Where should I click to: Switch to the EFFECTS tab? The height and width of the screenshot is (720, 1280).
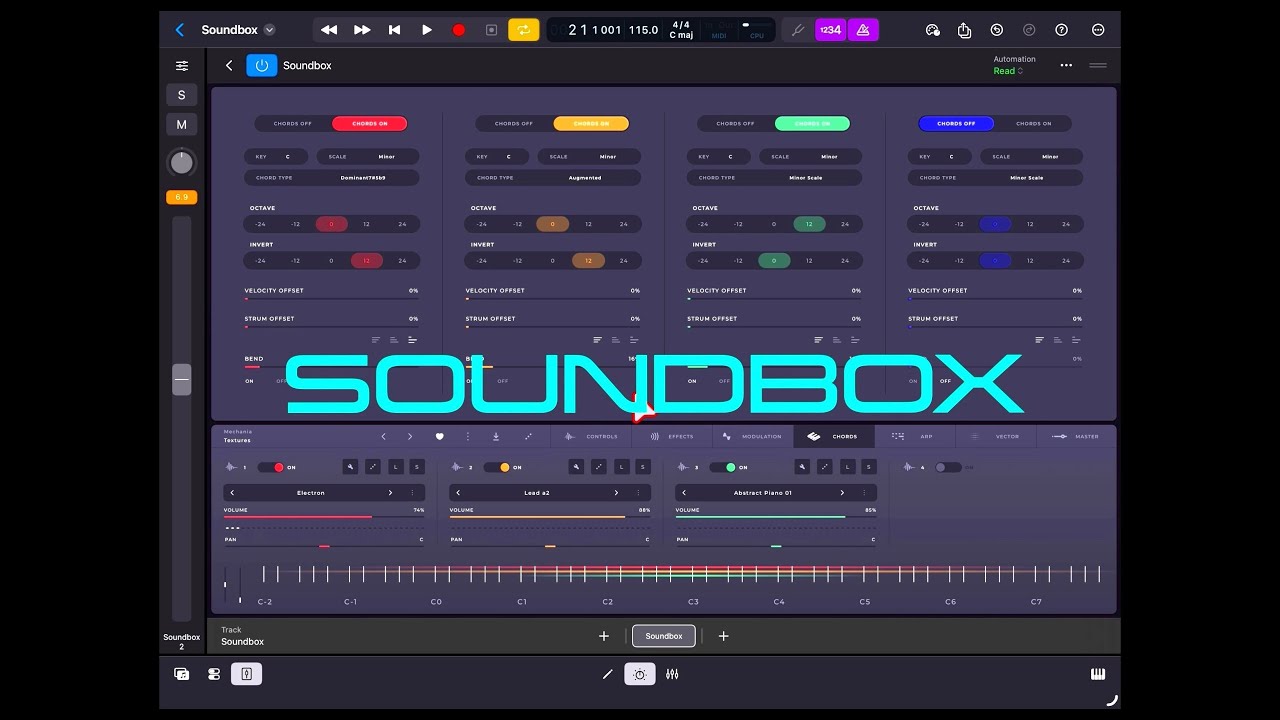pyautogui.click(x=672, y=437)
